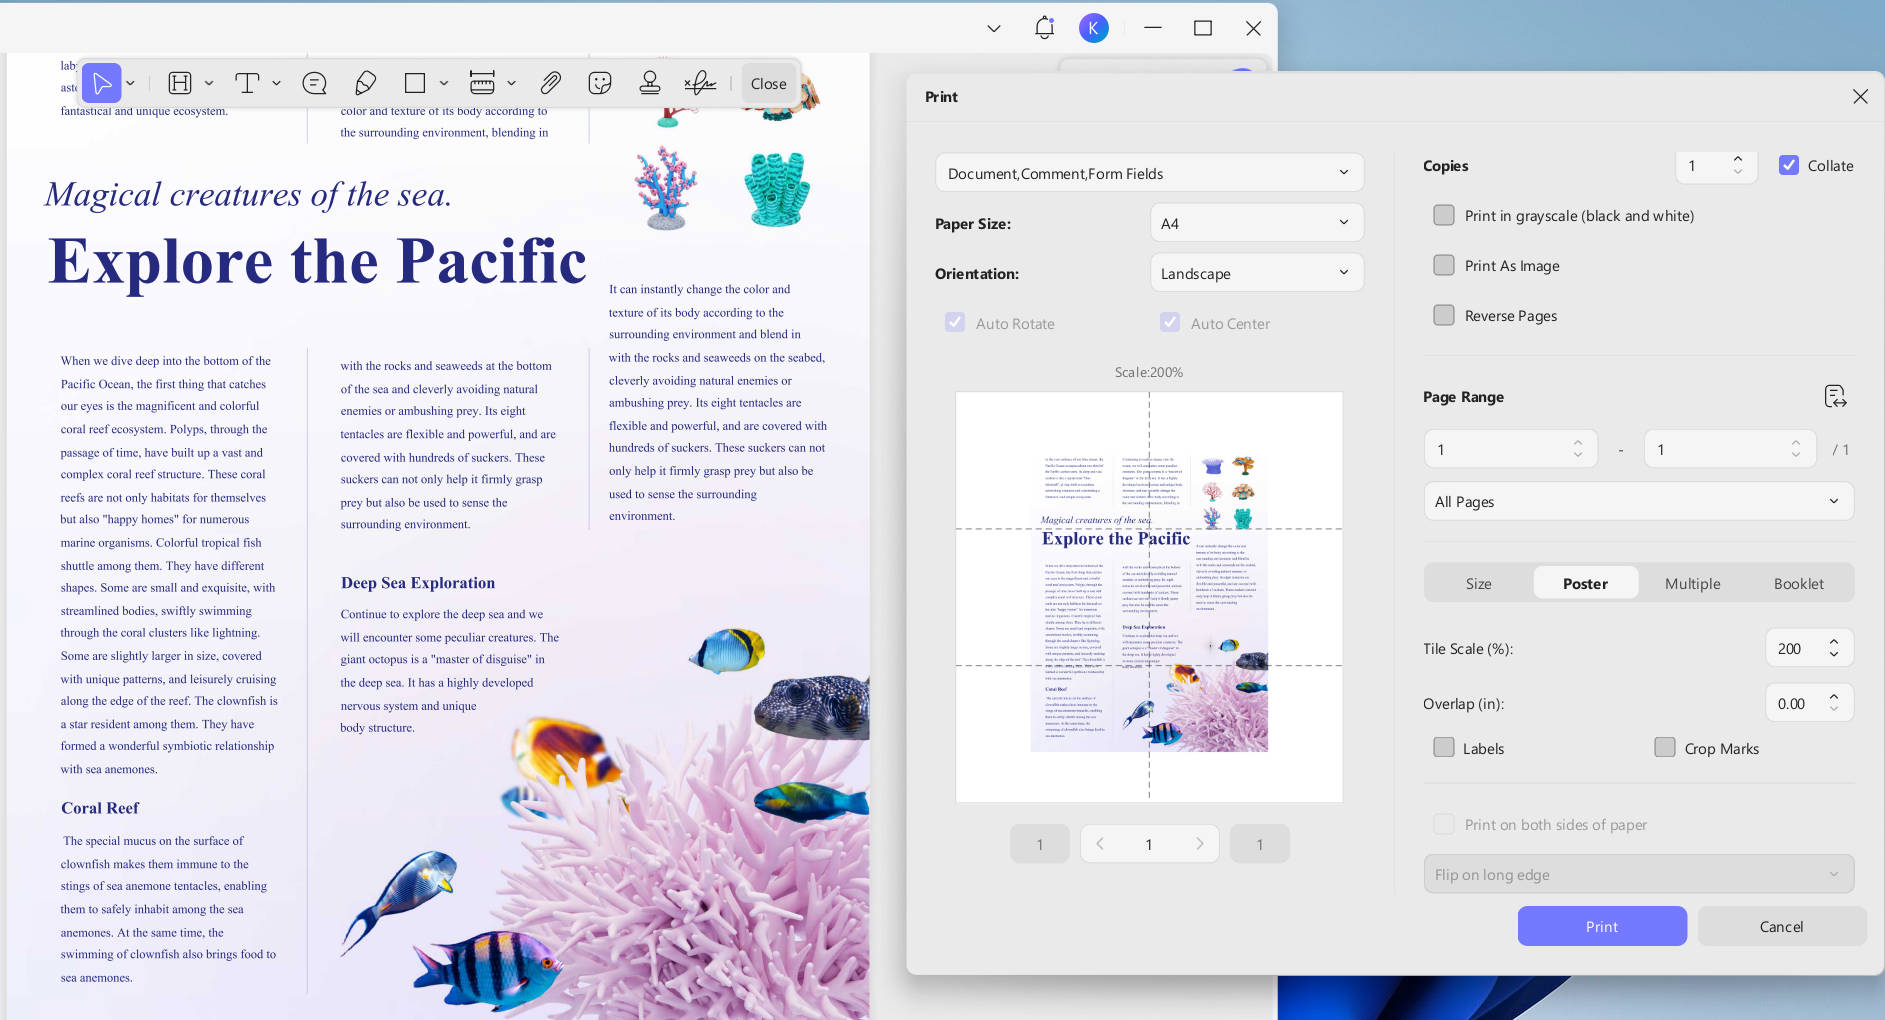Open the title bar chevron dropdown
This screenshot has width=1885, height=1020.
pos(993,28)
